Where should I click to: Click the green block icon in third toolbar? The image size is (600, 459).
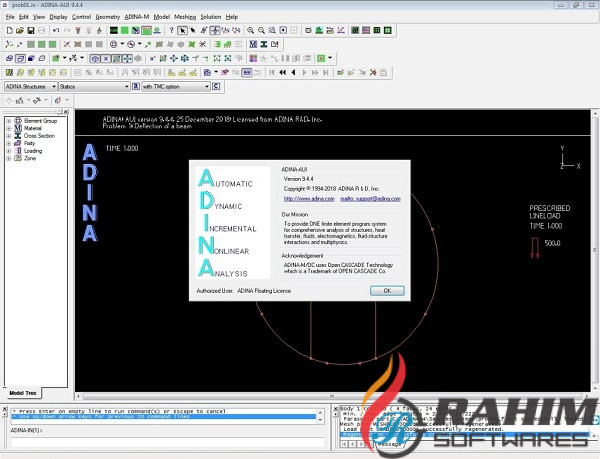coord(56,58)
